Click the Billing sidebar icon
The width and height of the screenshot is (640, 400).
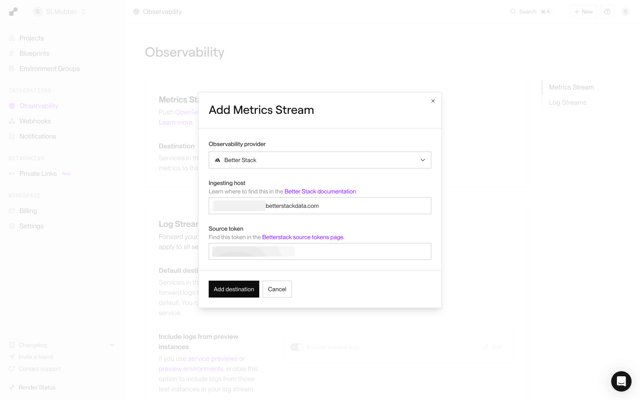pos(12,211)
